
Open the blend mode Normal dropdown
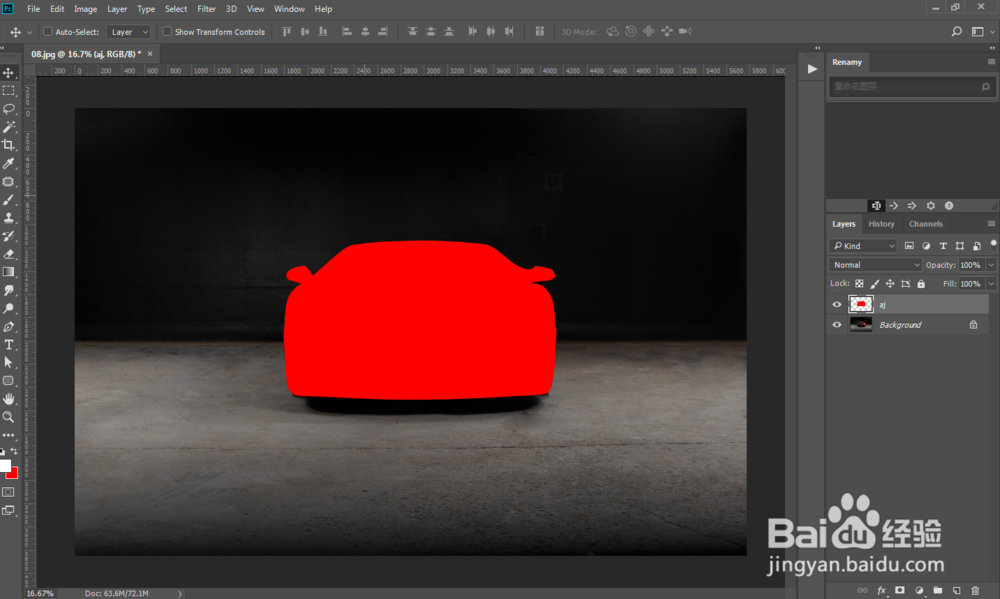875,265
